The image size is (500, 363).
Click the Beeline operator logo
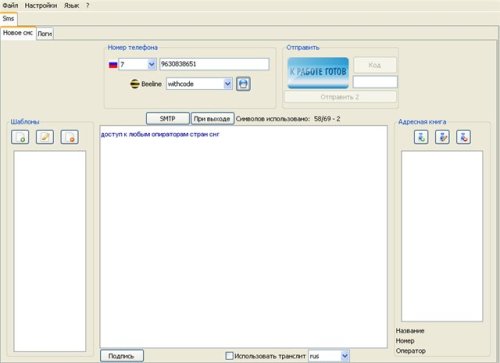134,84
